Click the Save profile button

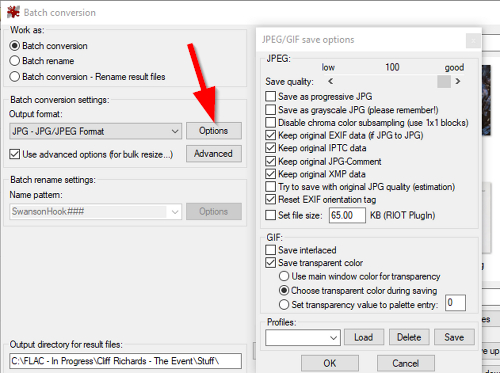tap(454, 337)
